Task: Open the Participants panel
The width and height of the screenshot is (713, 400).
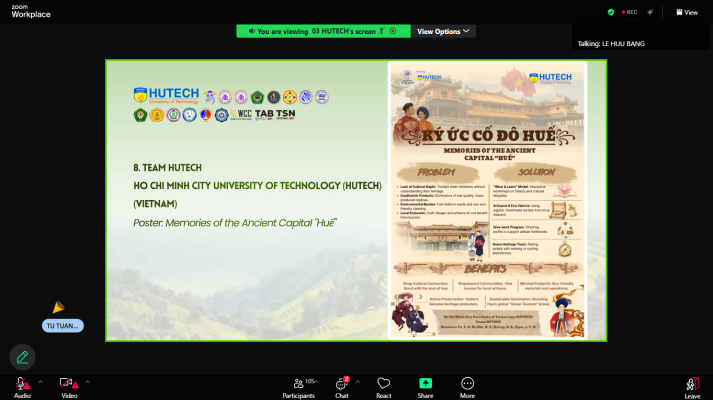Action: point(299,388)
